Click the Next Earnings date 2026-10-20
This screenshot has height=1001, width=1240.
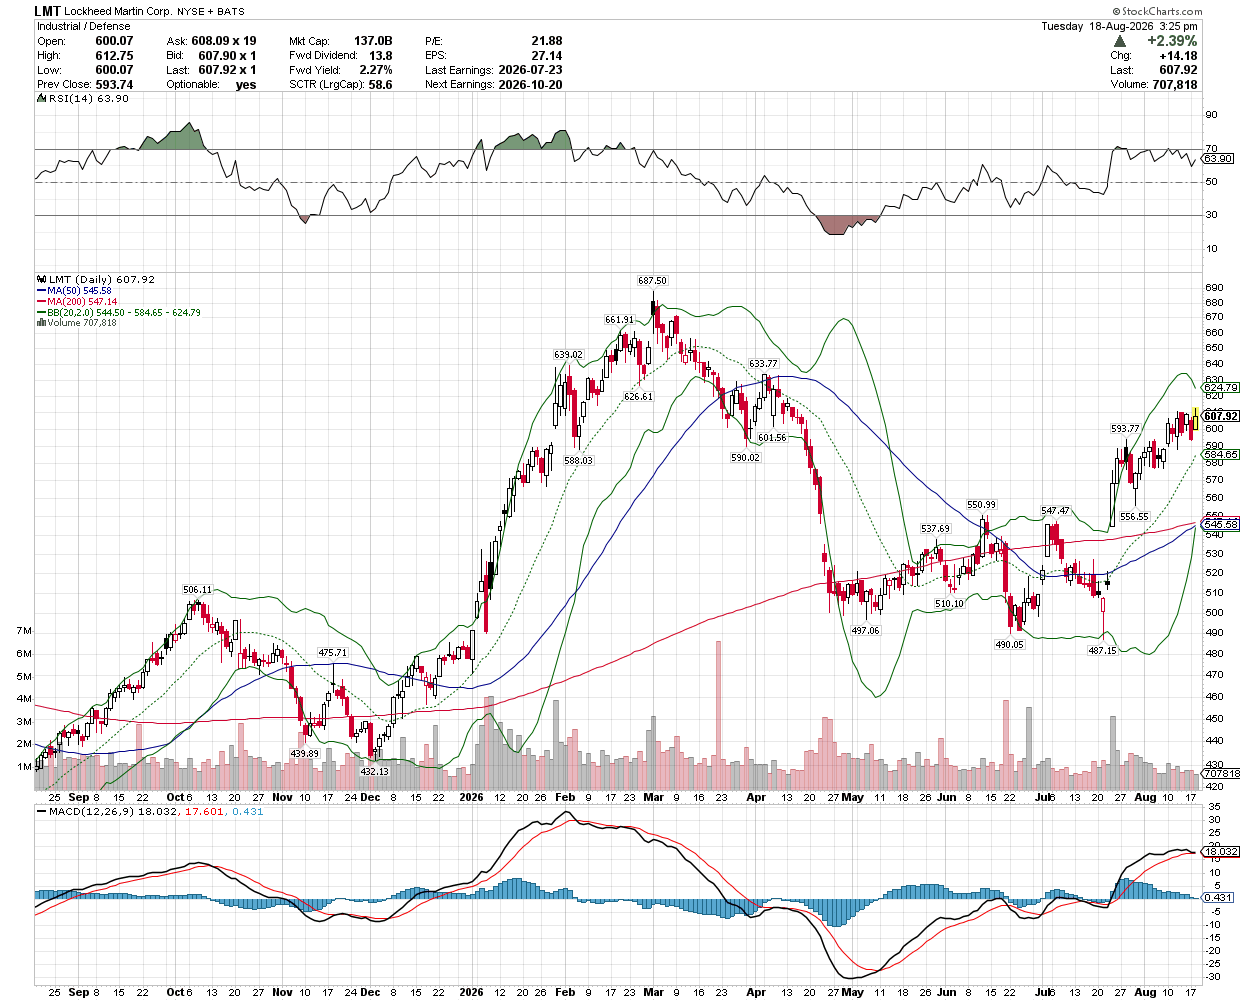(x=530, y=85)
